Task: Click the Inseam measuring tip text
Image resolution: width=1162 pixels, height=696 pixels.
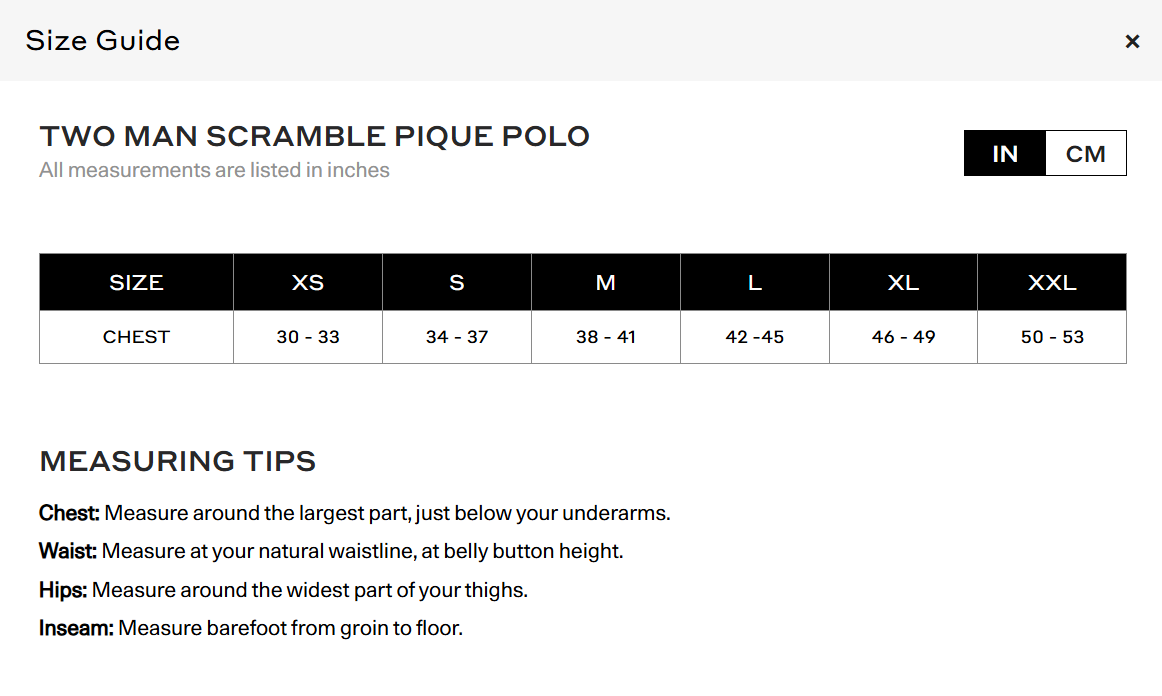Action: tap(251, 629)
